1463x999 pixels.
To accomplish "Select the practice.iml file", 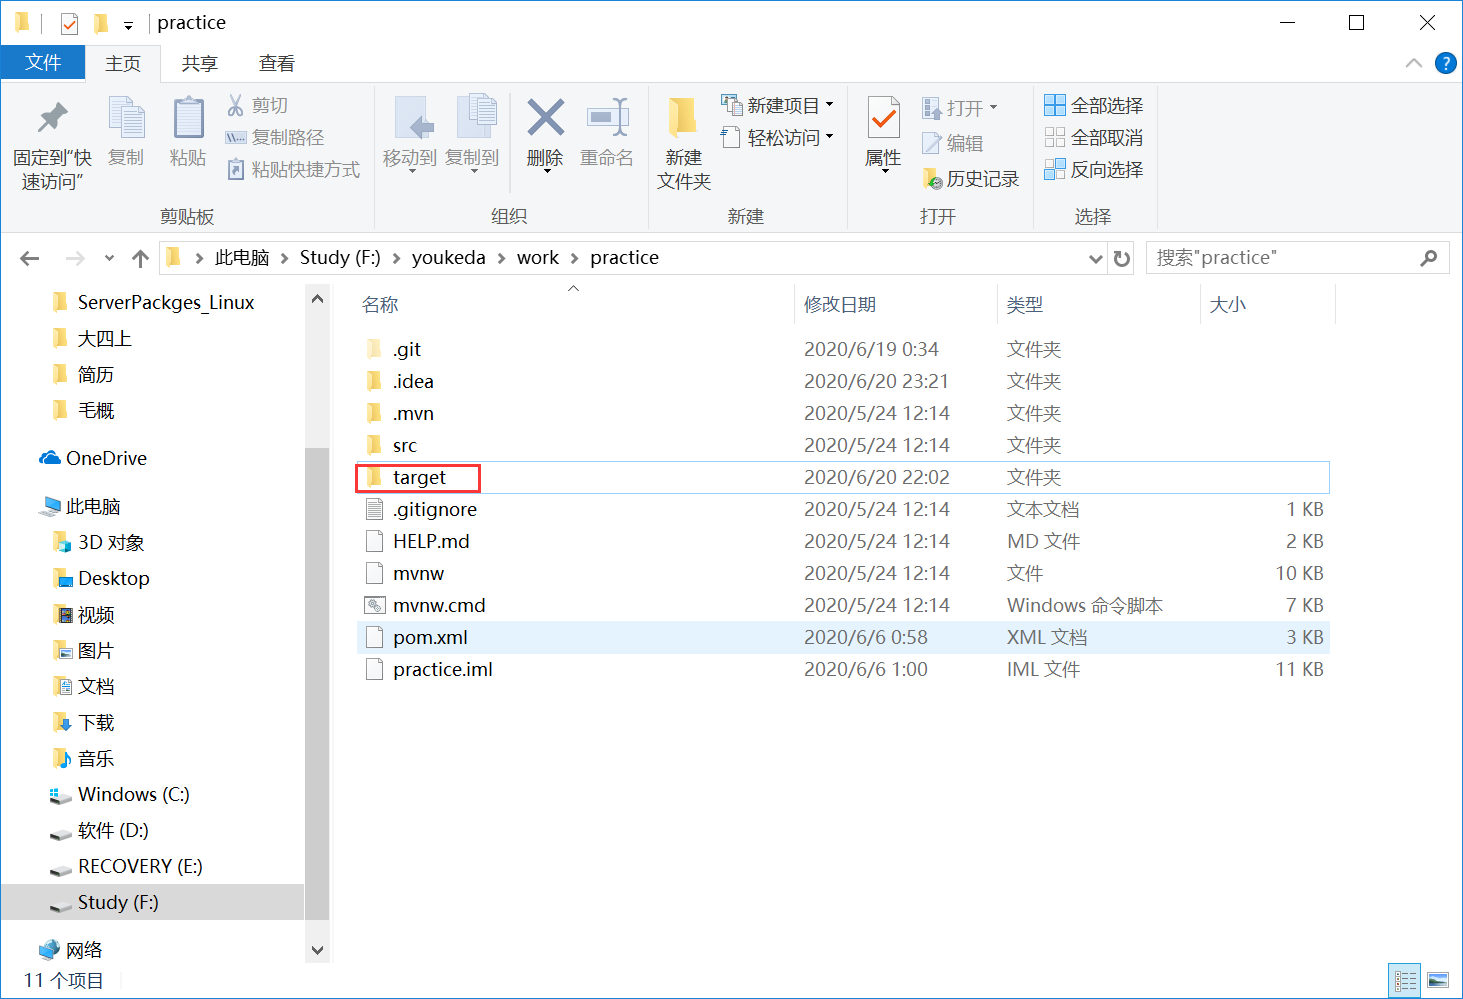I will point(842,669).
